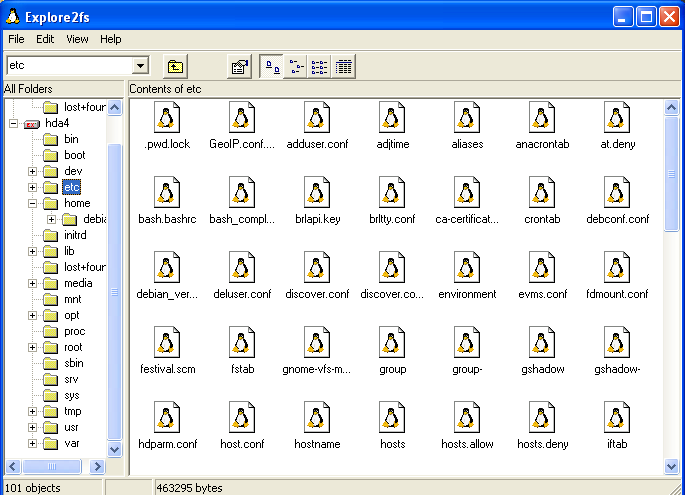This screenshot has height=495, width=685.
Task: Select the deluser.conf file icon
Action: pos(242,267)
